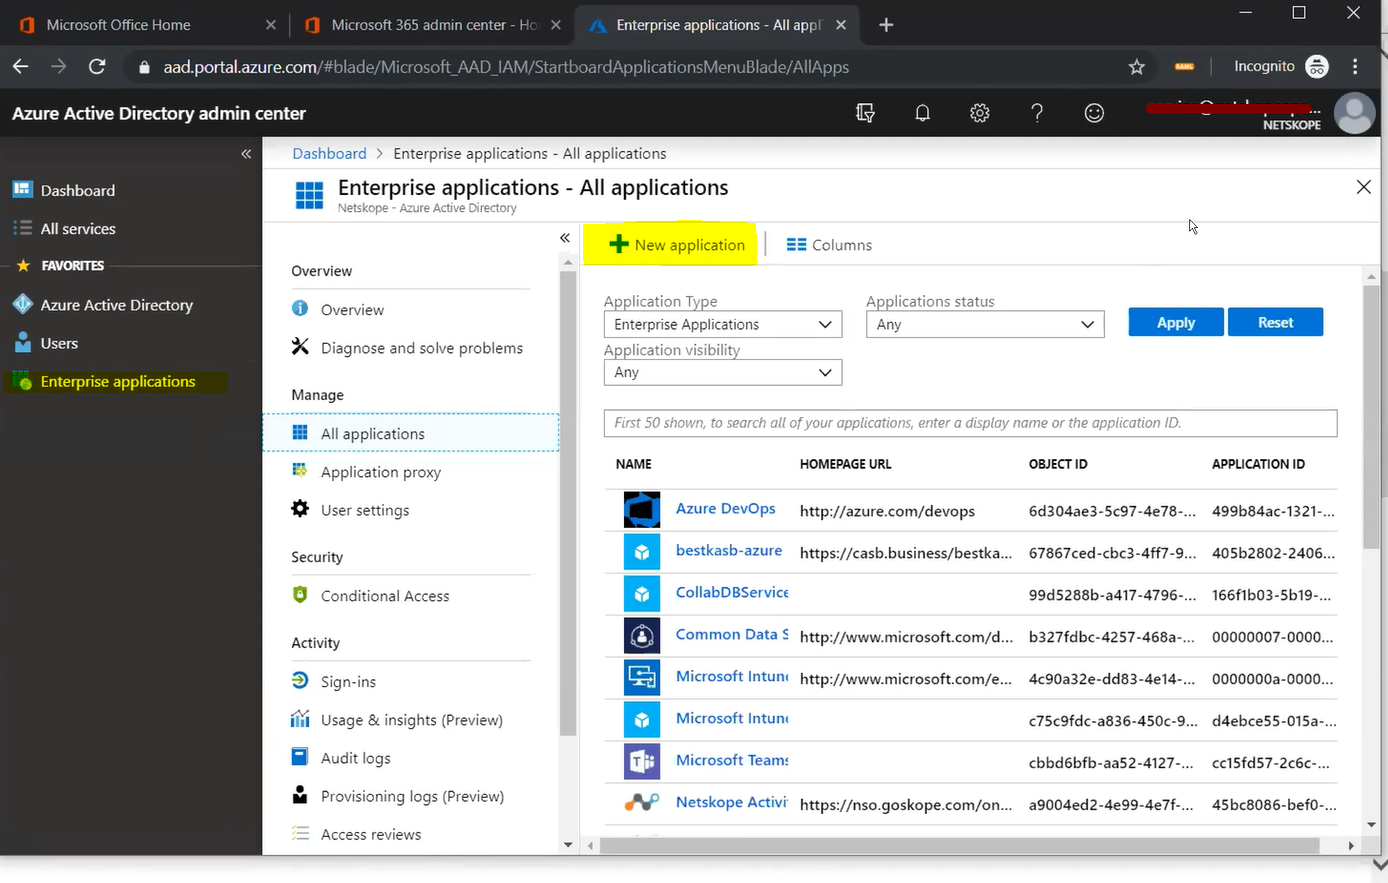
Task: Click the Azure DevOps app icon
Action: tap(642, 510)
